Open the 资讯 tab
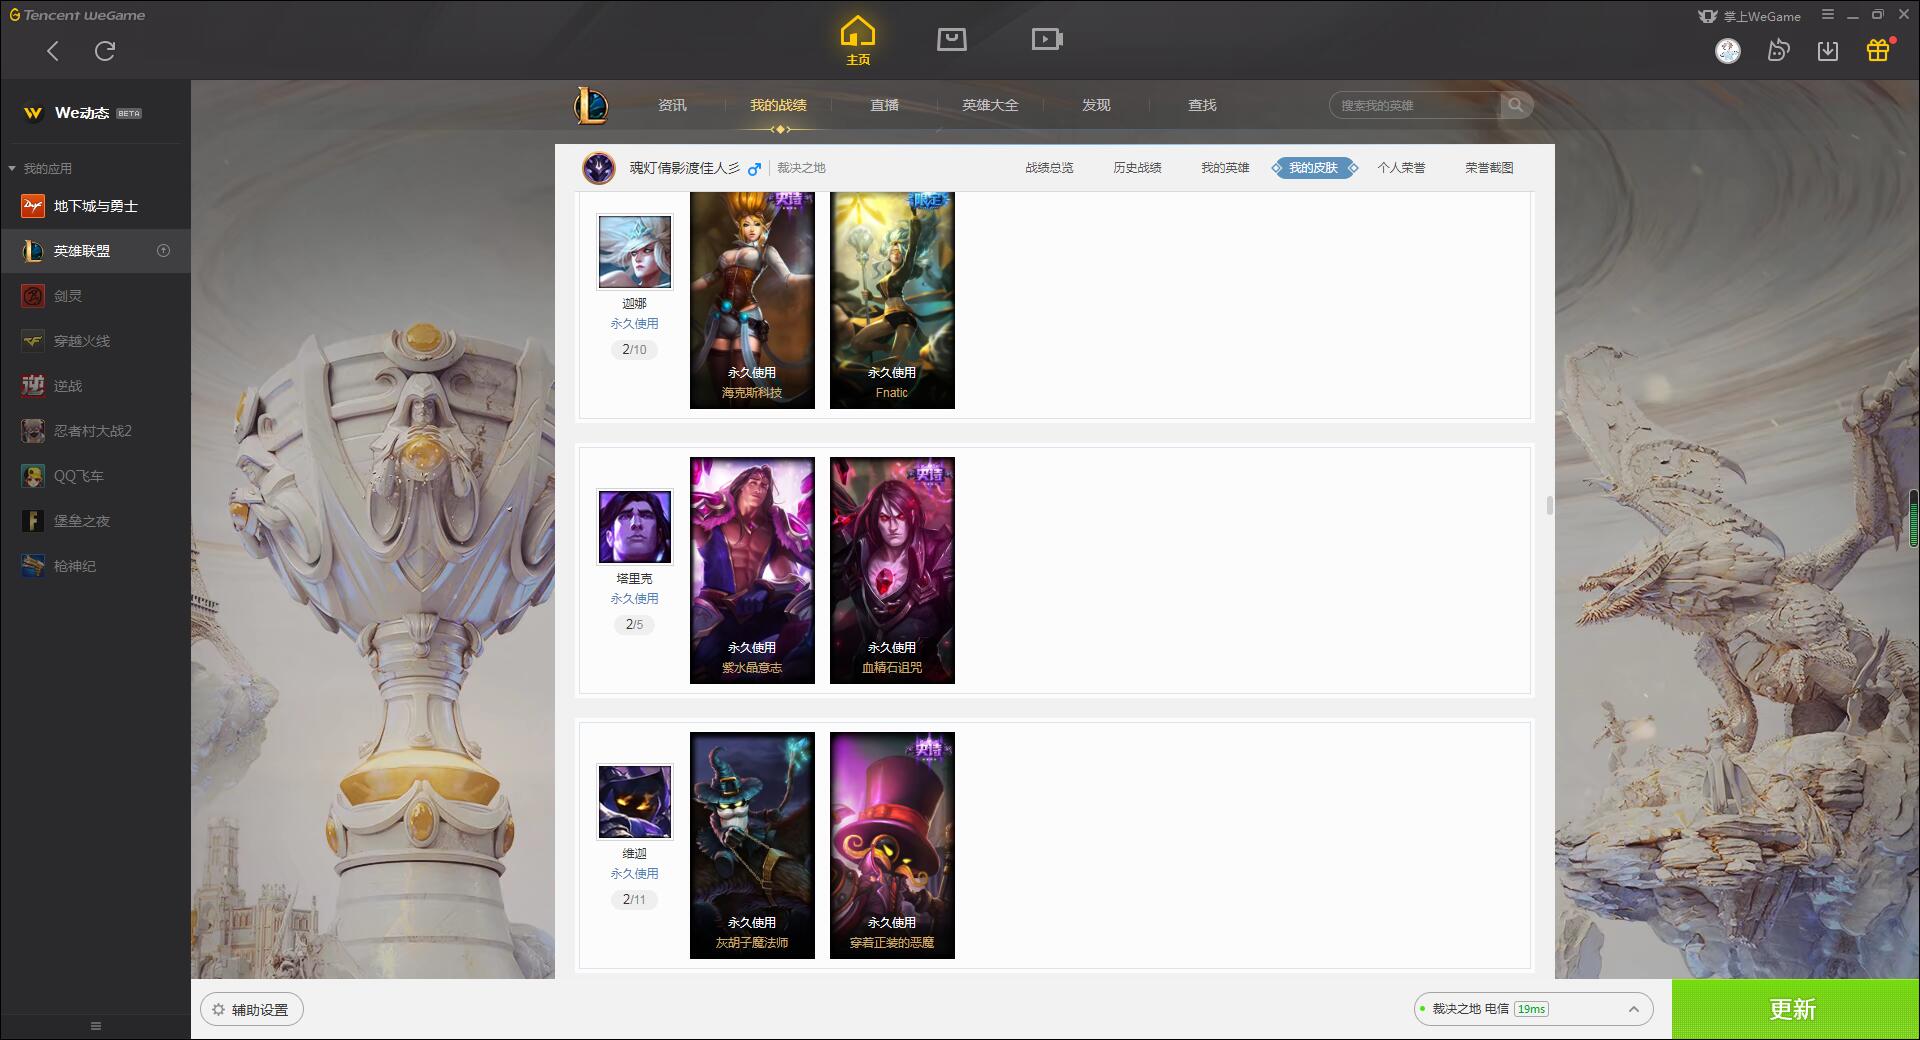Screen dimensions: 1920x1040 coord(672,105)
